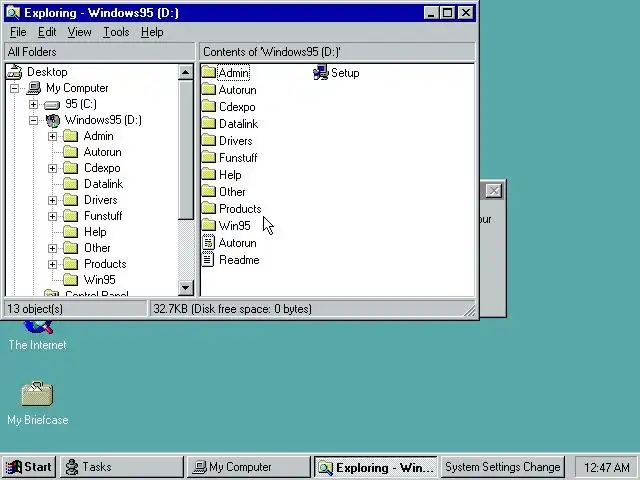This screenshot has height=480, width=640.
Task: Select Datalink folder icon in tree pane
Action: coord(71,184)
